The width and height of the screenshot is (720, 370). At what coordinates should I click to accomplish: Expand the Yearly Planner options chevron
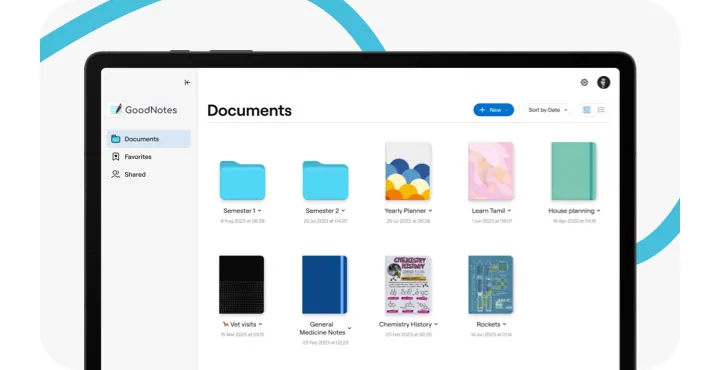click(430, 211)
